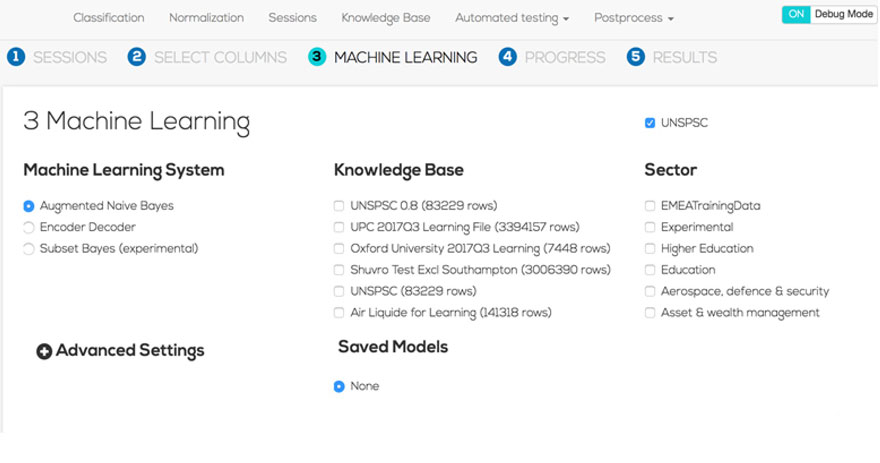This screenshot has width=880, height=463.
Task: Enable the Higher Education sector checkbox
Action: coord(650,249)
